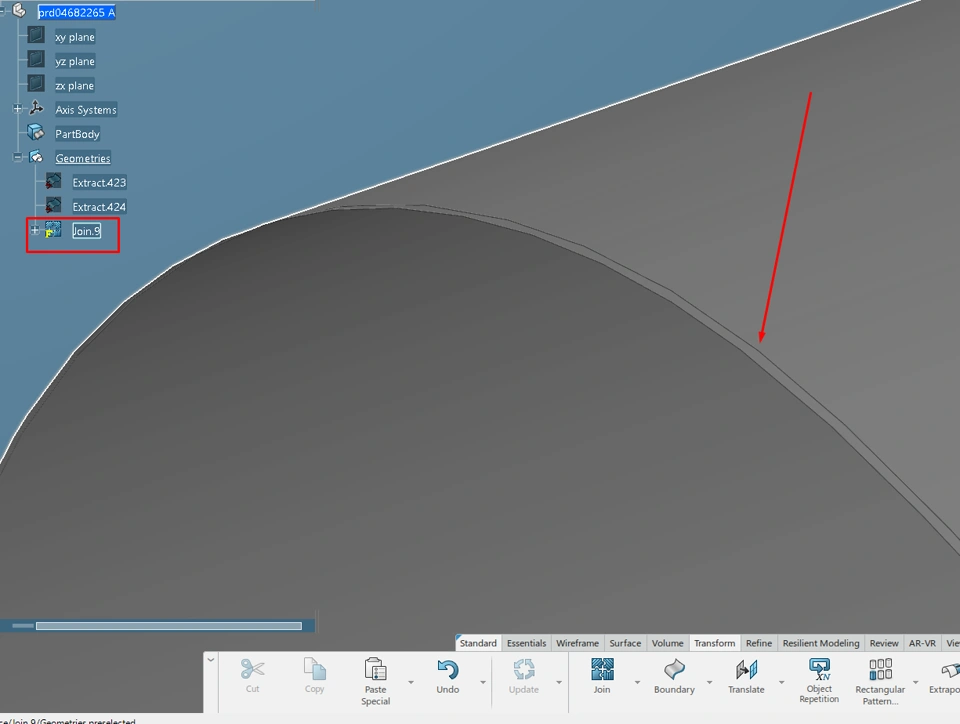
Task: Go to the Volume tab
Action: (667, 643)
